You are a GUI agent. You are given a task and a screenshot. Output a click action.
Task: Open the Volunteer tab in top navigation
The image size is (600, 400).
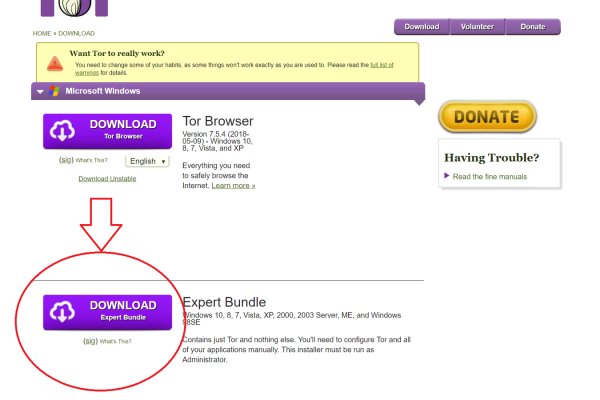click(477, 27)
